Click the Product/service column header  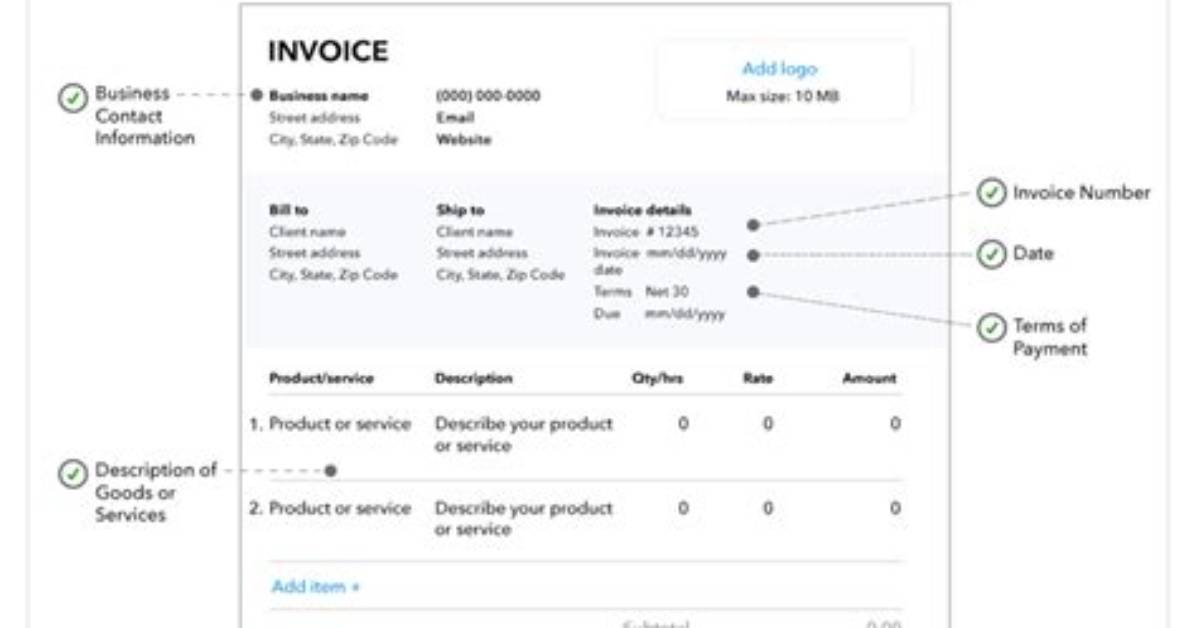tap(321, 378)
